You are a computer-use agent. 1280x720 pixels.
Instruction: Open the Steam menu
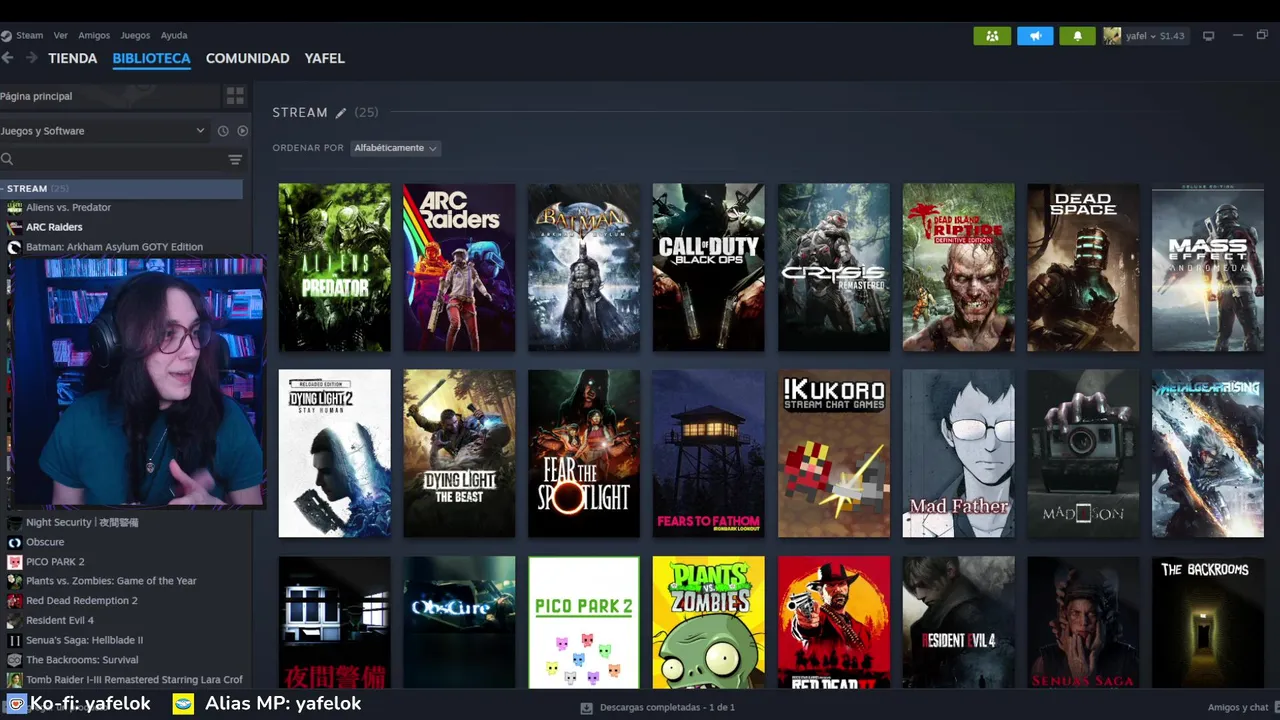pos(29,36)
